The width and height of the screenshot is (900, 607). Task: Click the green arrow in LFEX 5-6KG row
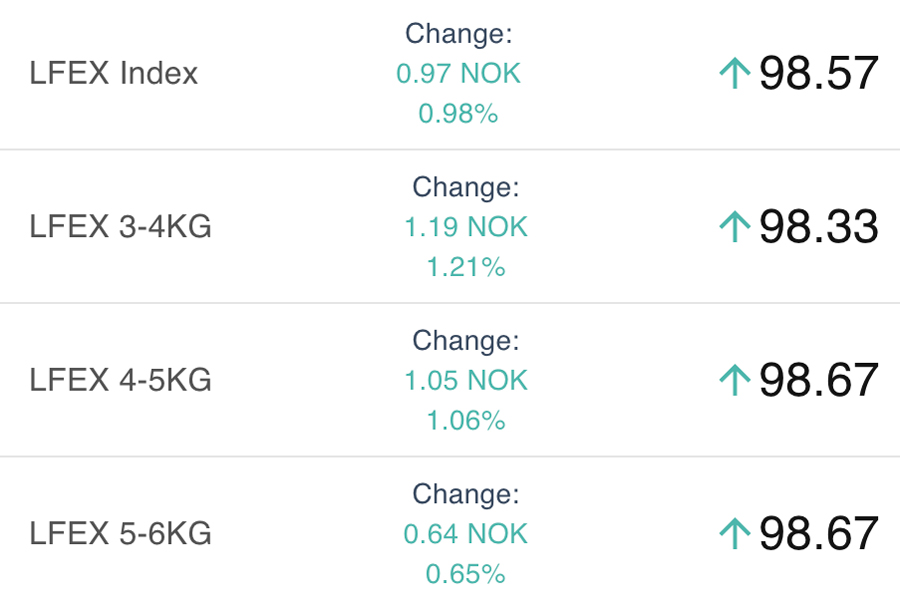click(x=734, y=534)
